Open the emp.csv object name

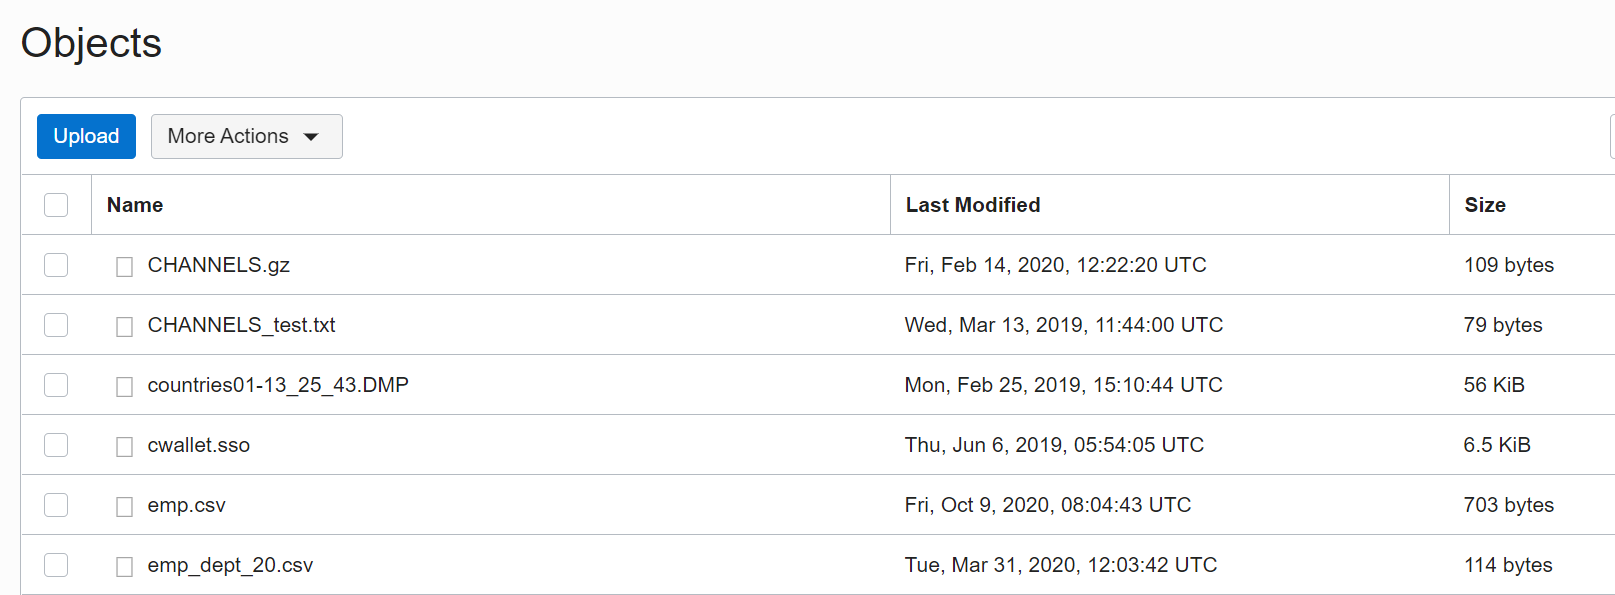pyautogui.click(x=187, y=505)
